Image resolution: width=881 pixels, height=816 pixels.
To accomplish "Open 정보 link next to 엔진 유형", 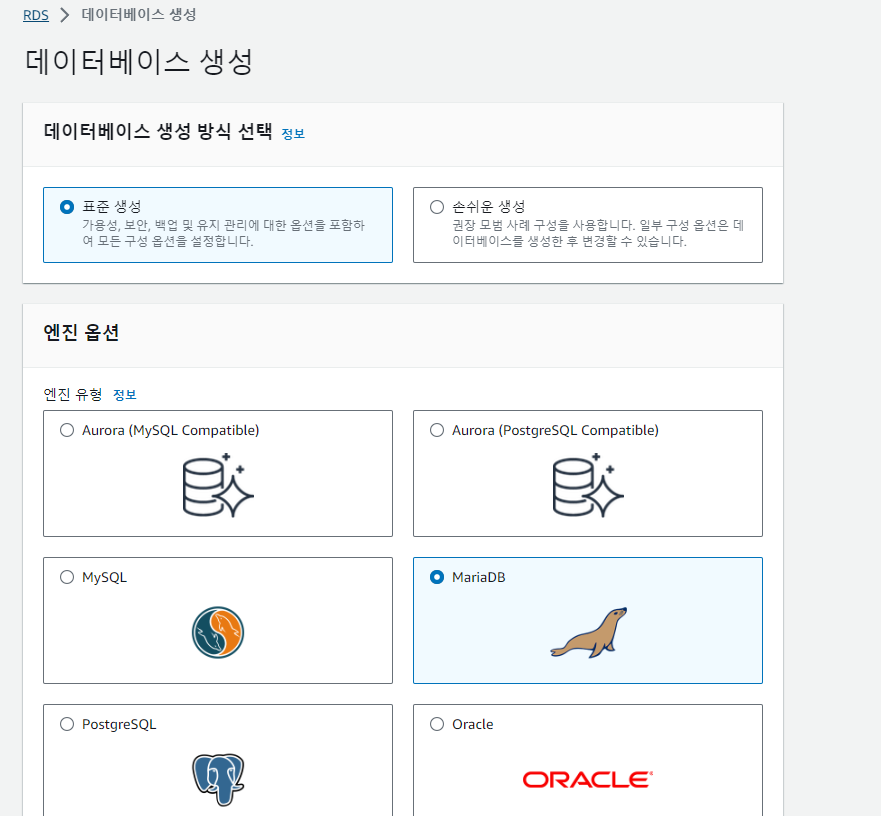I will pyautogui.click(x=125, y=395).
